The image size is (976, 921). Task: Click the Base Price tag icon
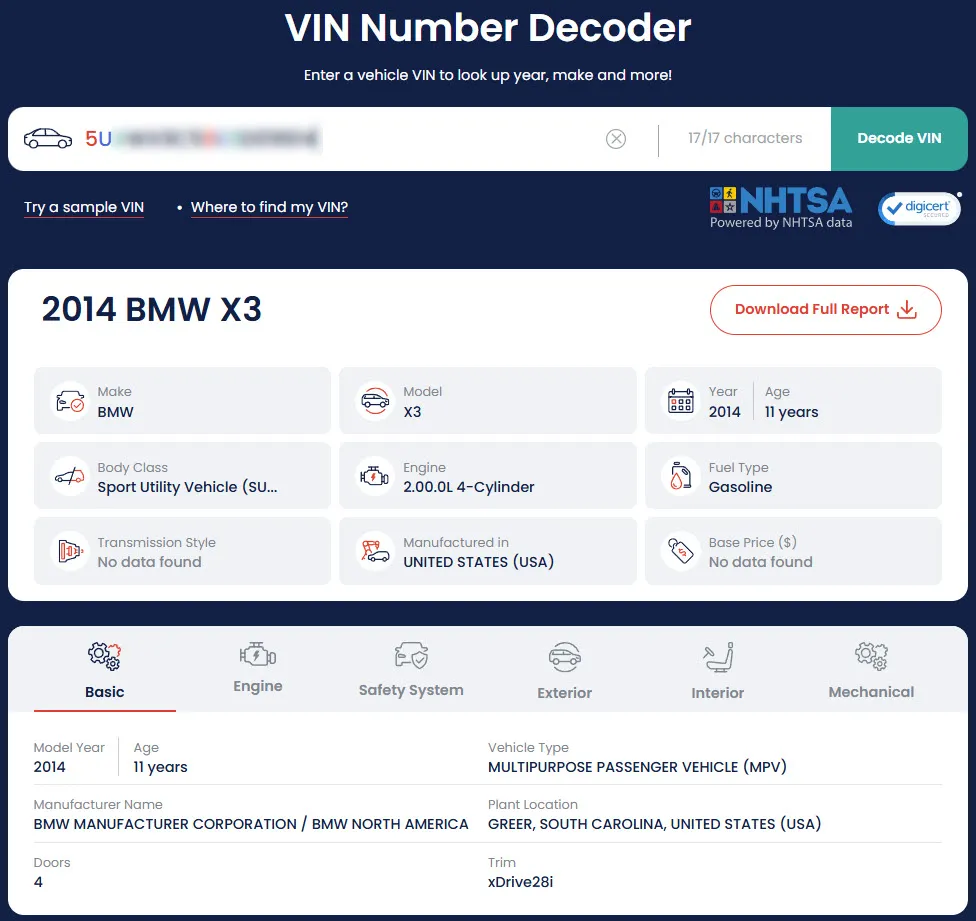(681, 551)
